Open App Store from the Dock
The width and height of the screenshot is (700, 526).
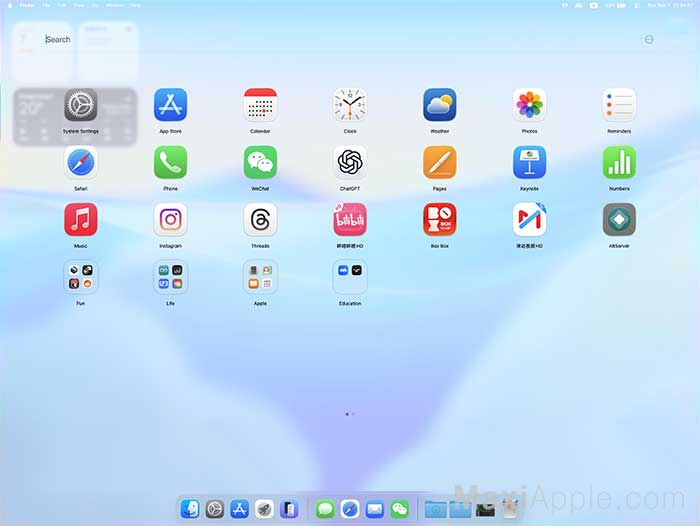(239, 509)
